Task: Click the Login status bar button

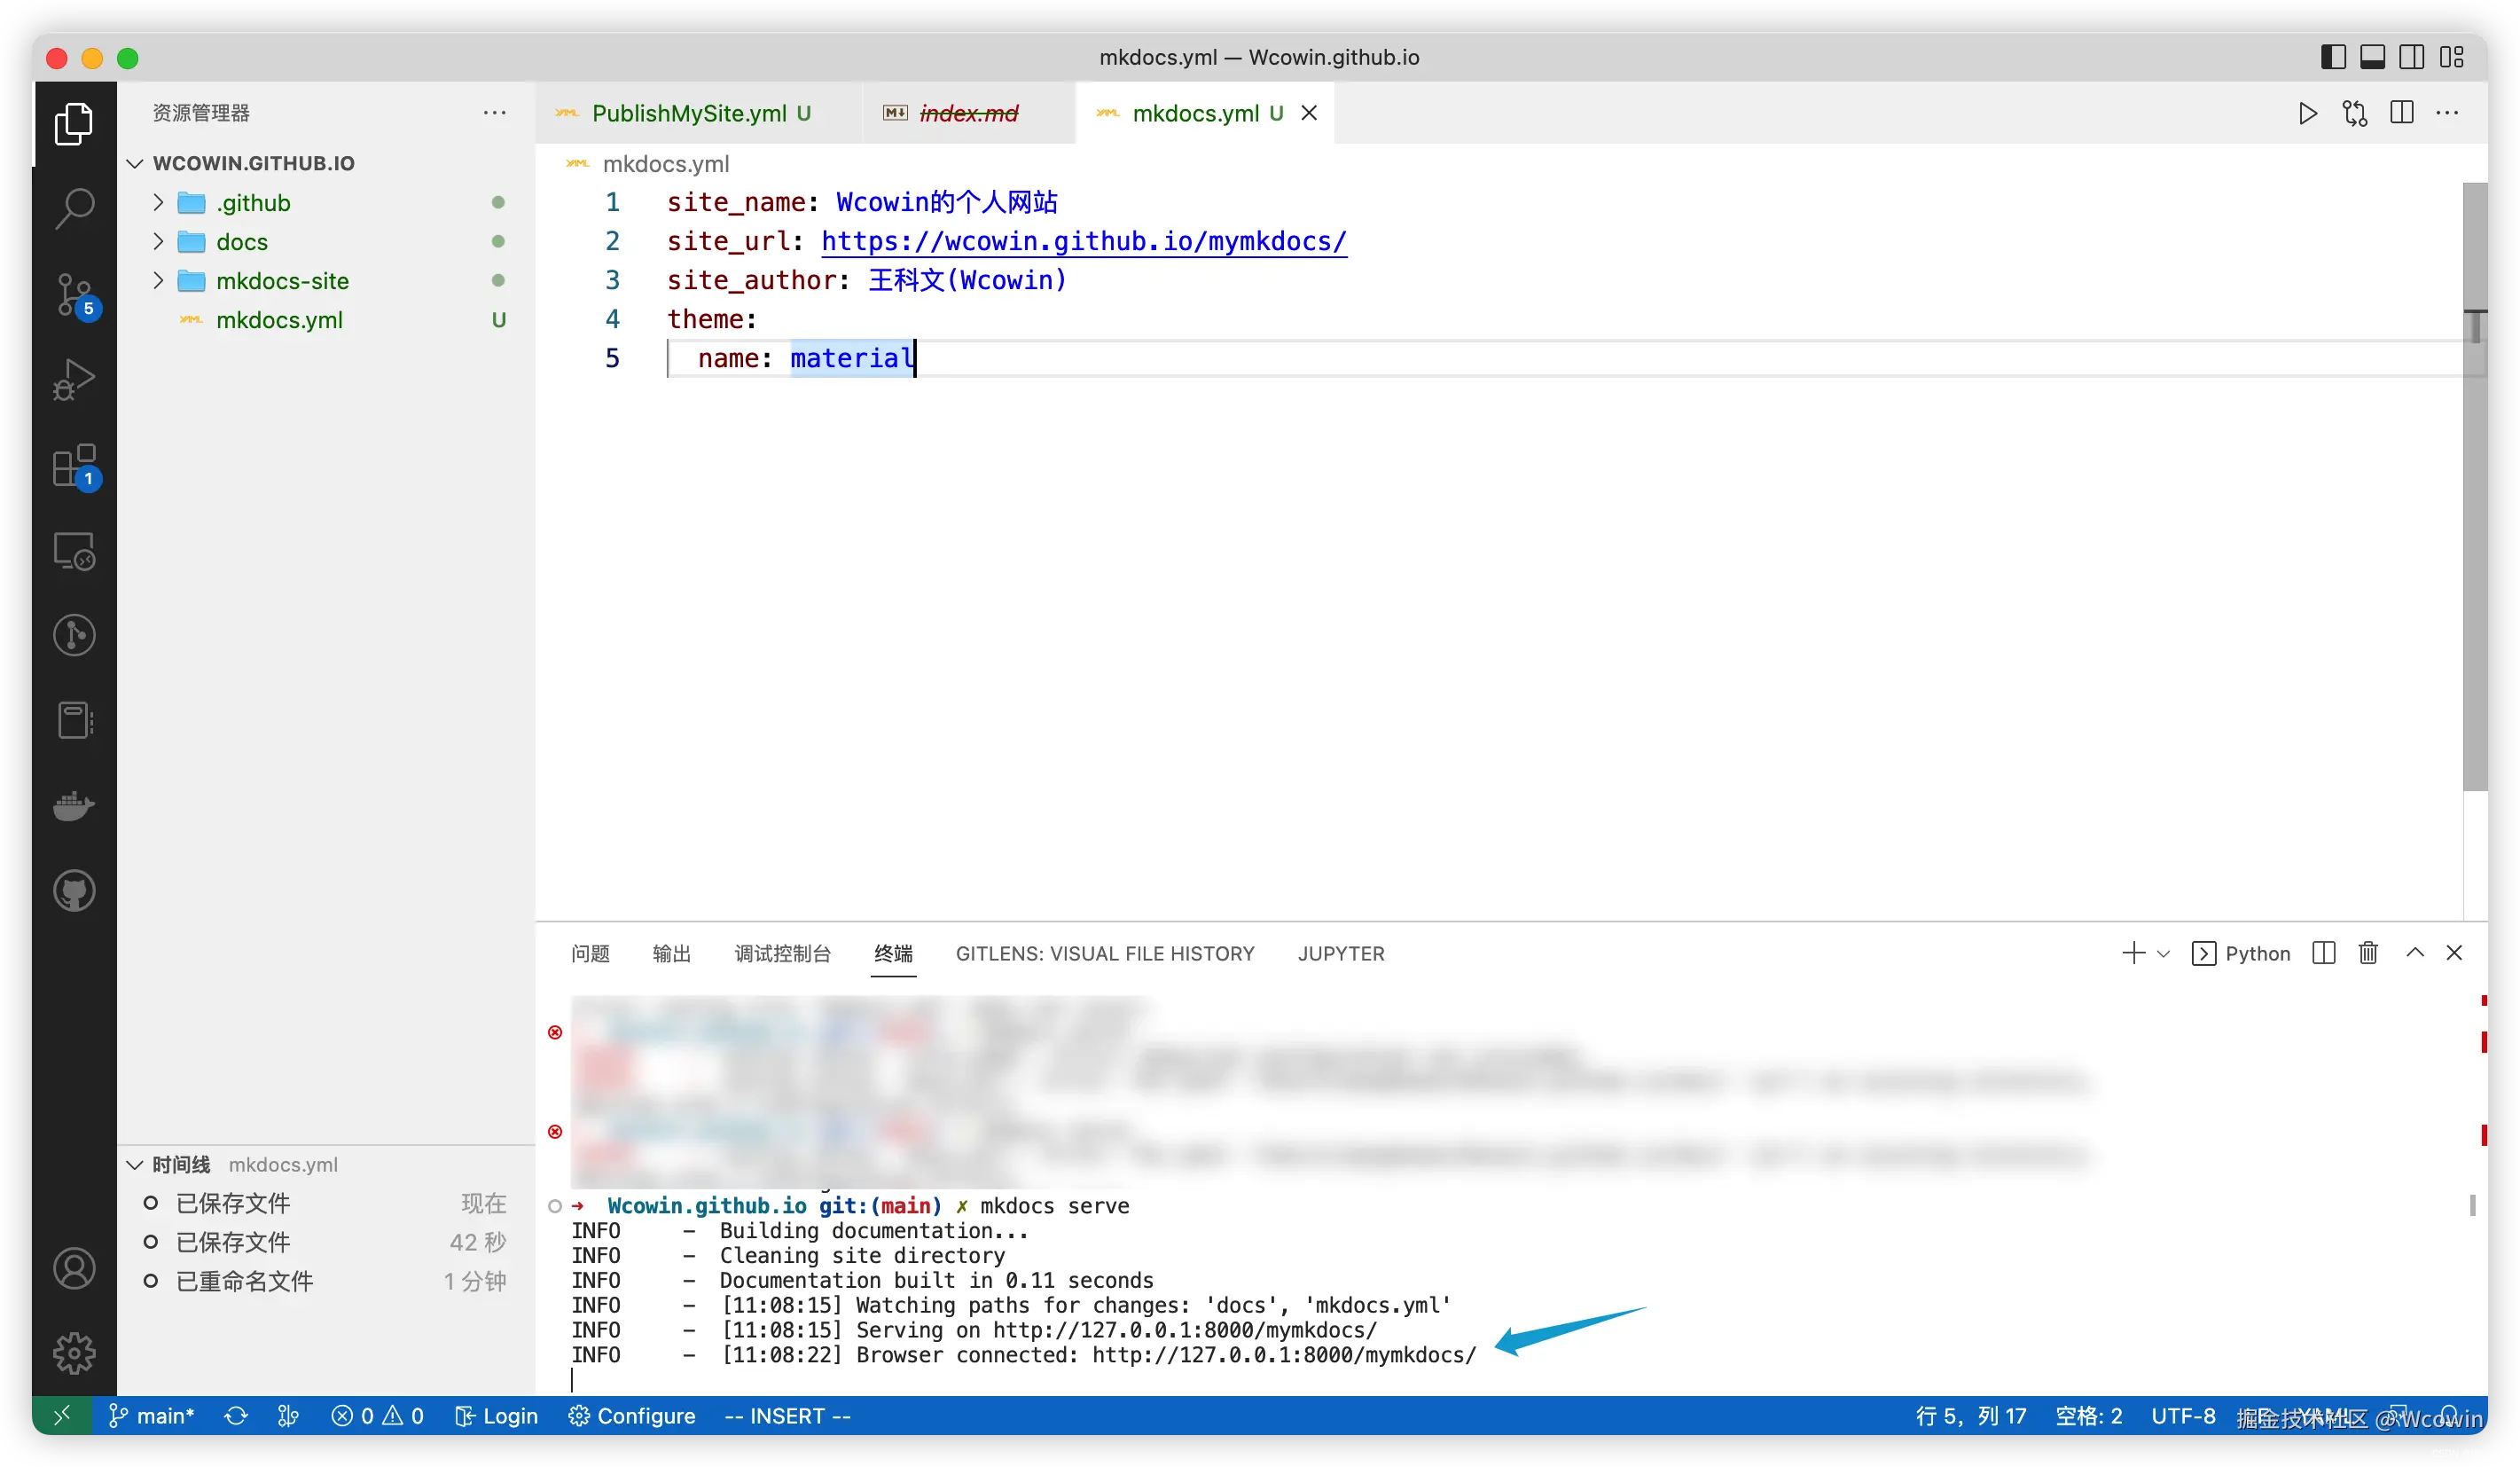Action: pos(497,1416)
